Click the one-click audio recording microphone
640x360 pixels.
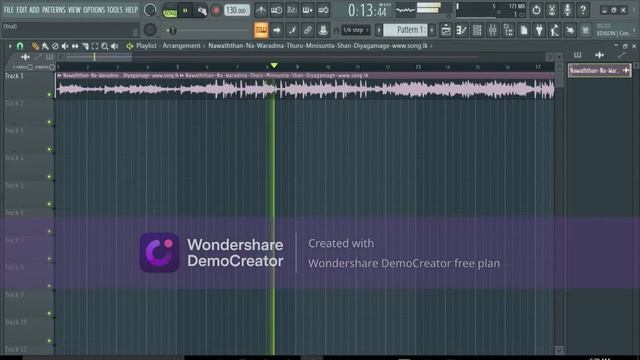pyautogui.click(x=567, y=10)
